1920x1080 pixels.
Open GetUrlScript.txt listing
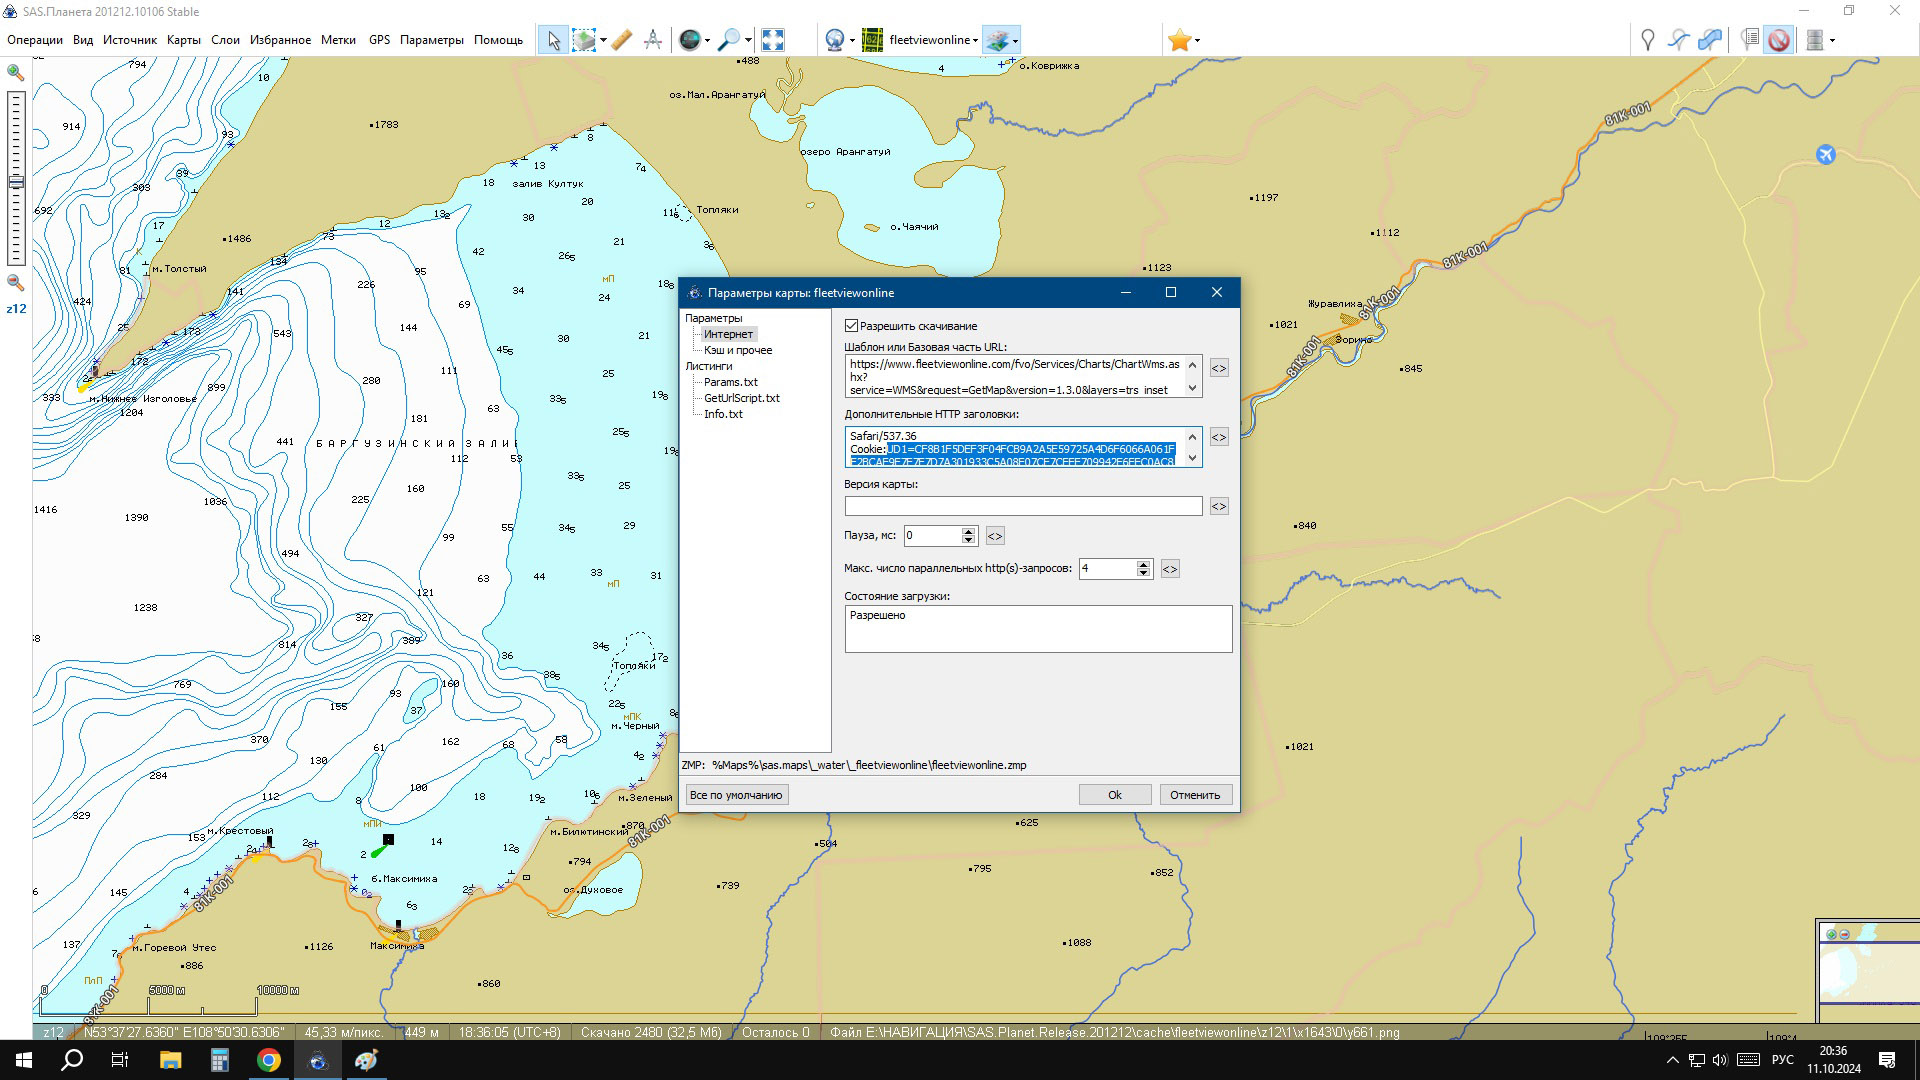[741, 398]
